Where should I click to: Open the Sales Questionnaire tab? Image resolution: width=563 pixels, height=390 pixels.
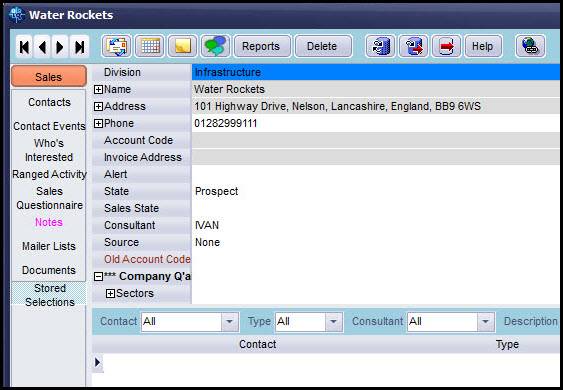[x=49, y=198]
